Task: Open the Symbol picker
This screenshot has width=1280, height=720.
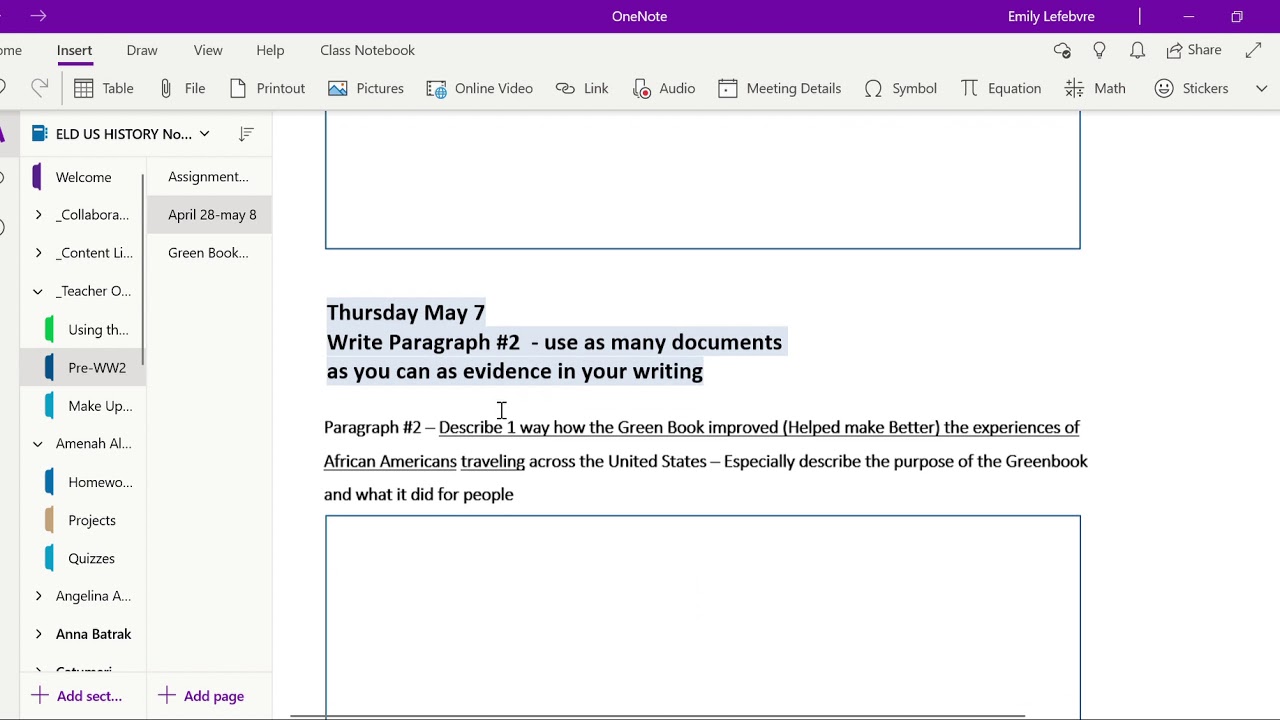Action: point(900,88)
